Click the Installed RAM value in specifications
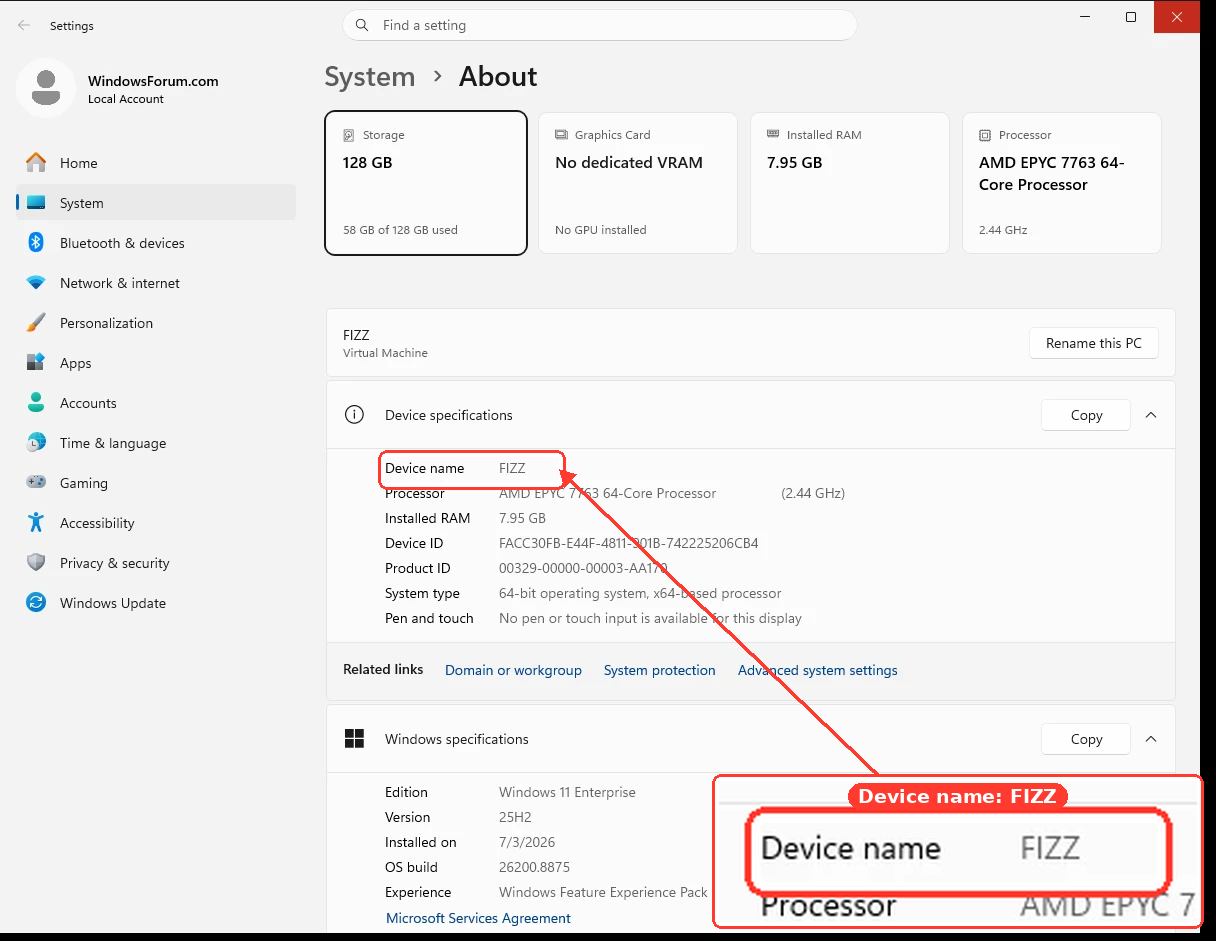1216x941 pixels. (x=522, y=518)
